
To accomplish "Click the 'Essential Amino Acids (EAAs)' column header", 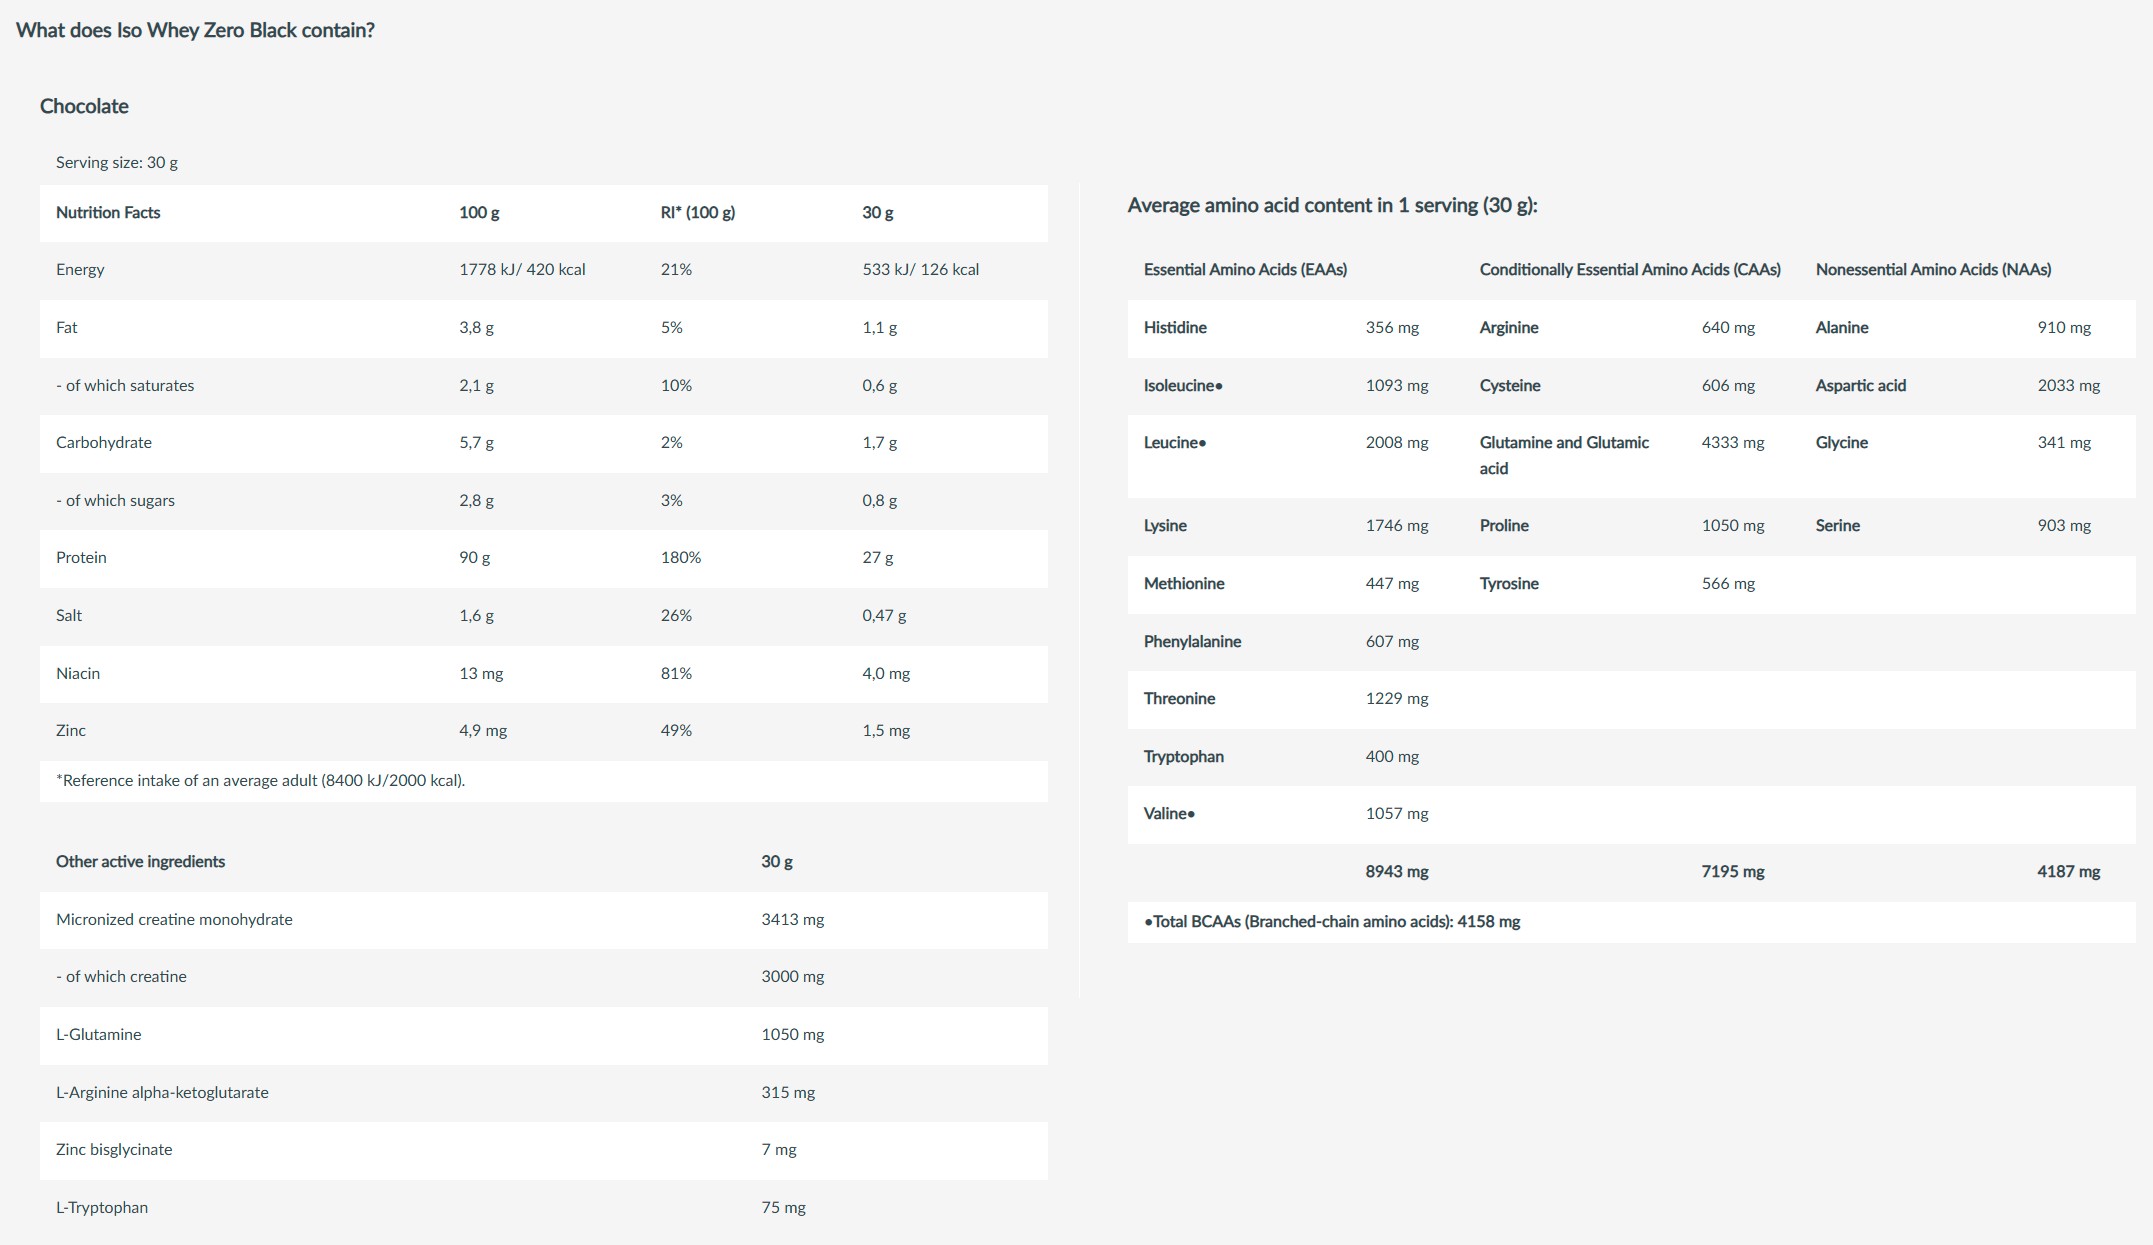I will (x=1245, y=269).
